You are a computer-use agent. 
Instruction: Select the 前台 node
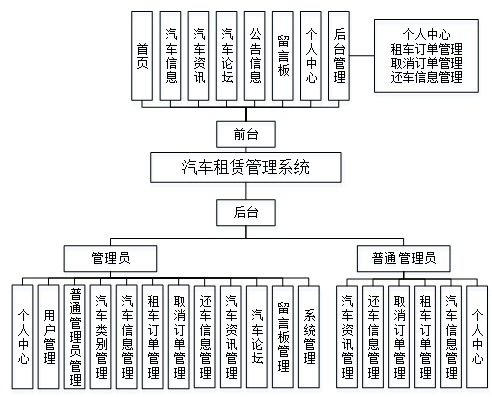pyautogui.click(x=246, y=134)
